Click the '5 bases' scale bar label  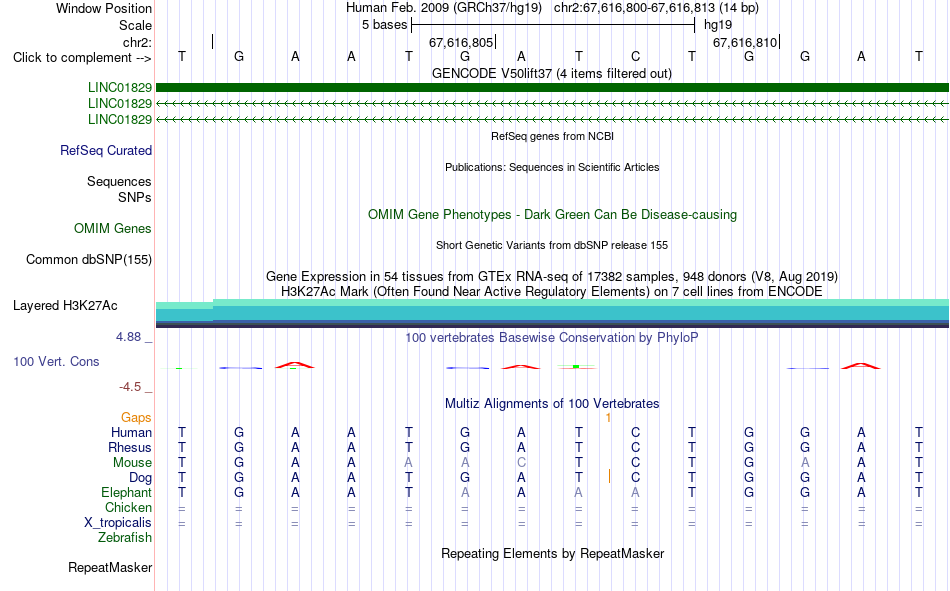[x=385, y=25]
